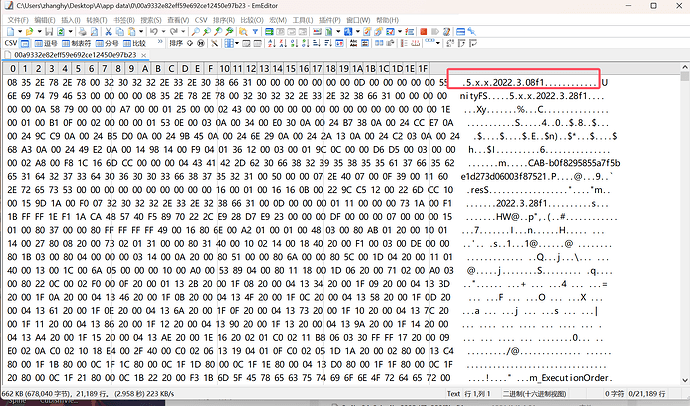Toggle Comma separated (逗号) mode
This screenshot has width=690, height=406.
[46, 43]
